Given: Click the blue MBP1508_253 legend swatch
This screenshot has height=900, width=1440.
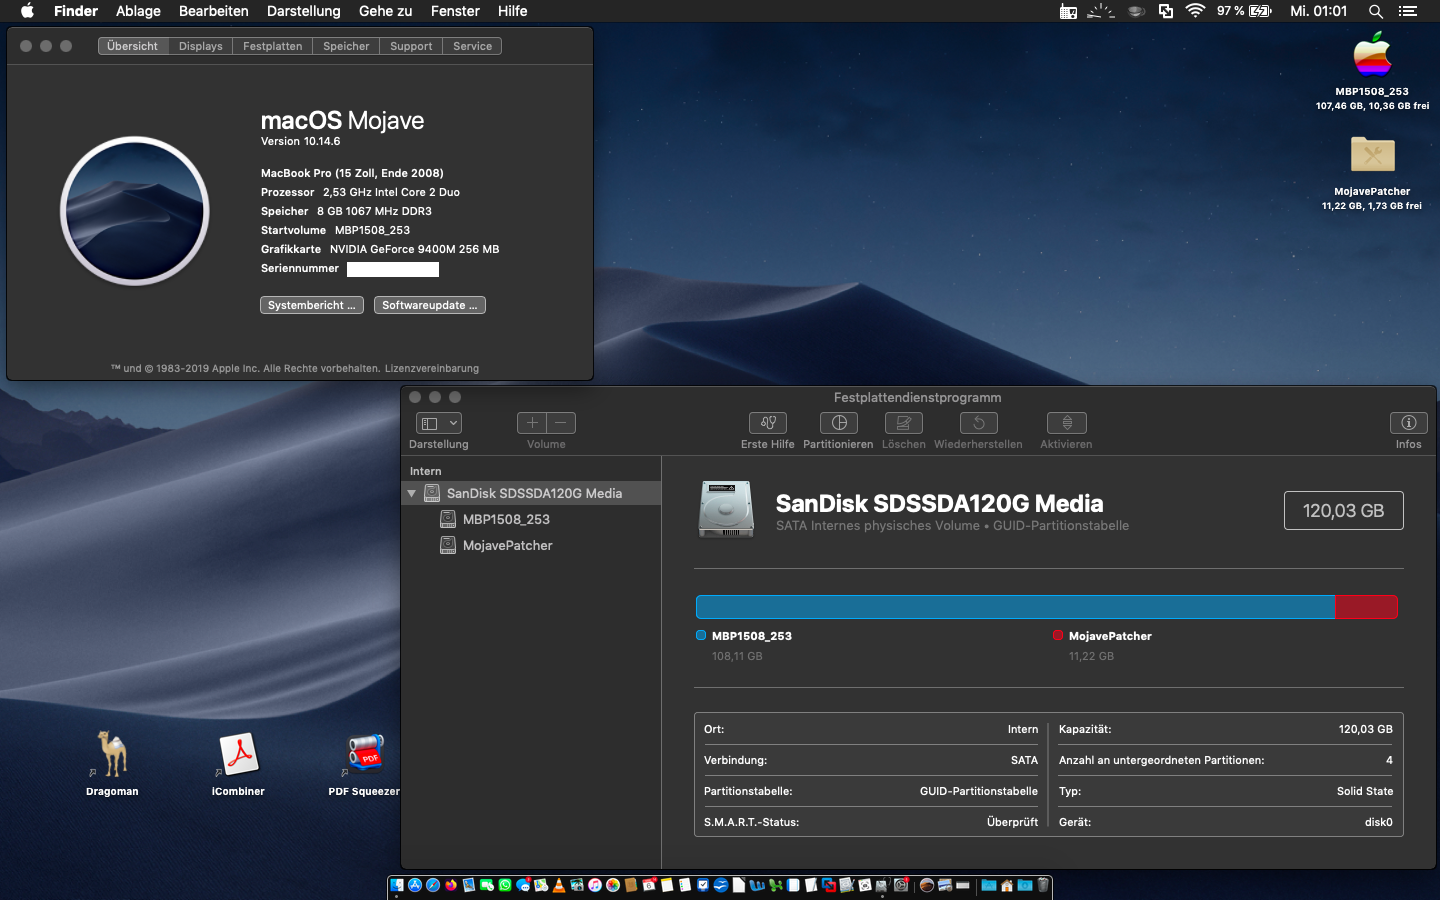Looking at the screenshot, I should [701, 635].
